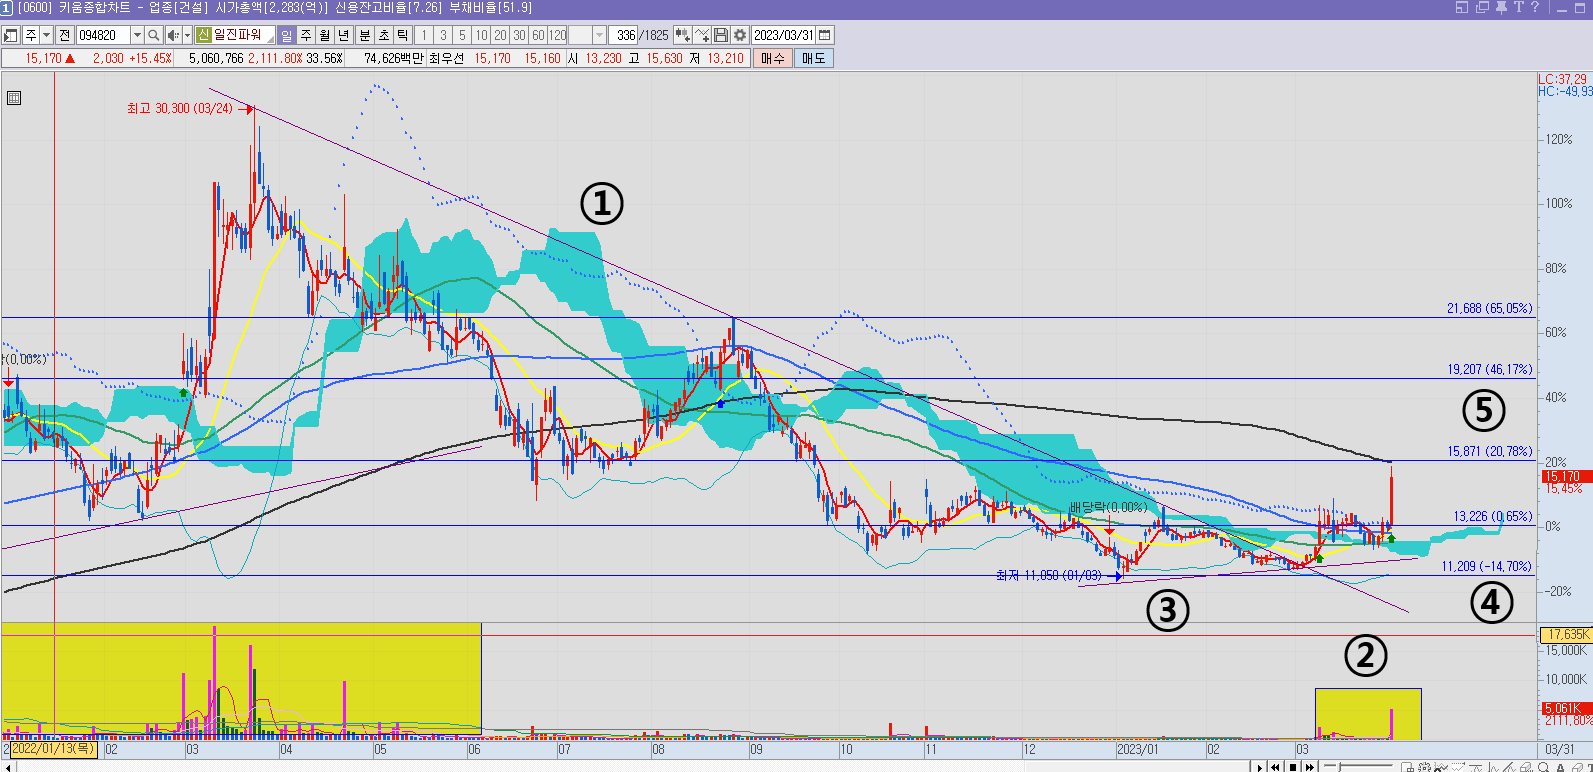Click the rewind button in bottom bar
1593x772 pixels.
click(1275, 767)
